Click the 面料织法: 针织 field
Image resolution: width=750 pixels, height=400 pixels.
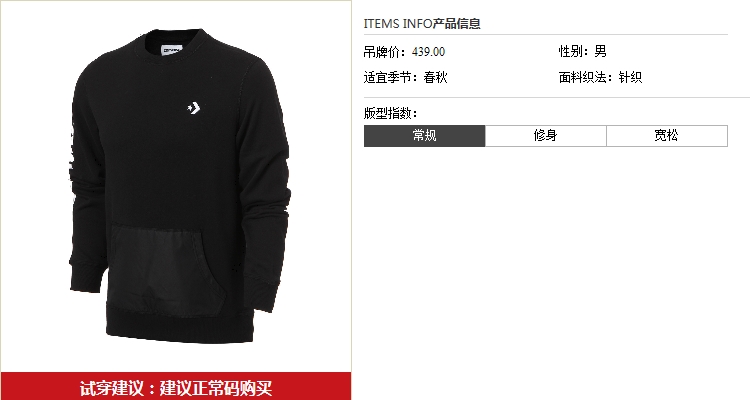point(600,77)
